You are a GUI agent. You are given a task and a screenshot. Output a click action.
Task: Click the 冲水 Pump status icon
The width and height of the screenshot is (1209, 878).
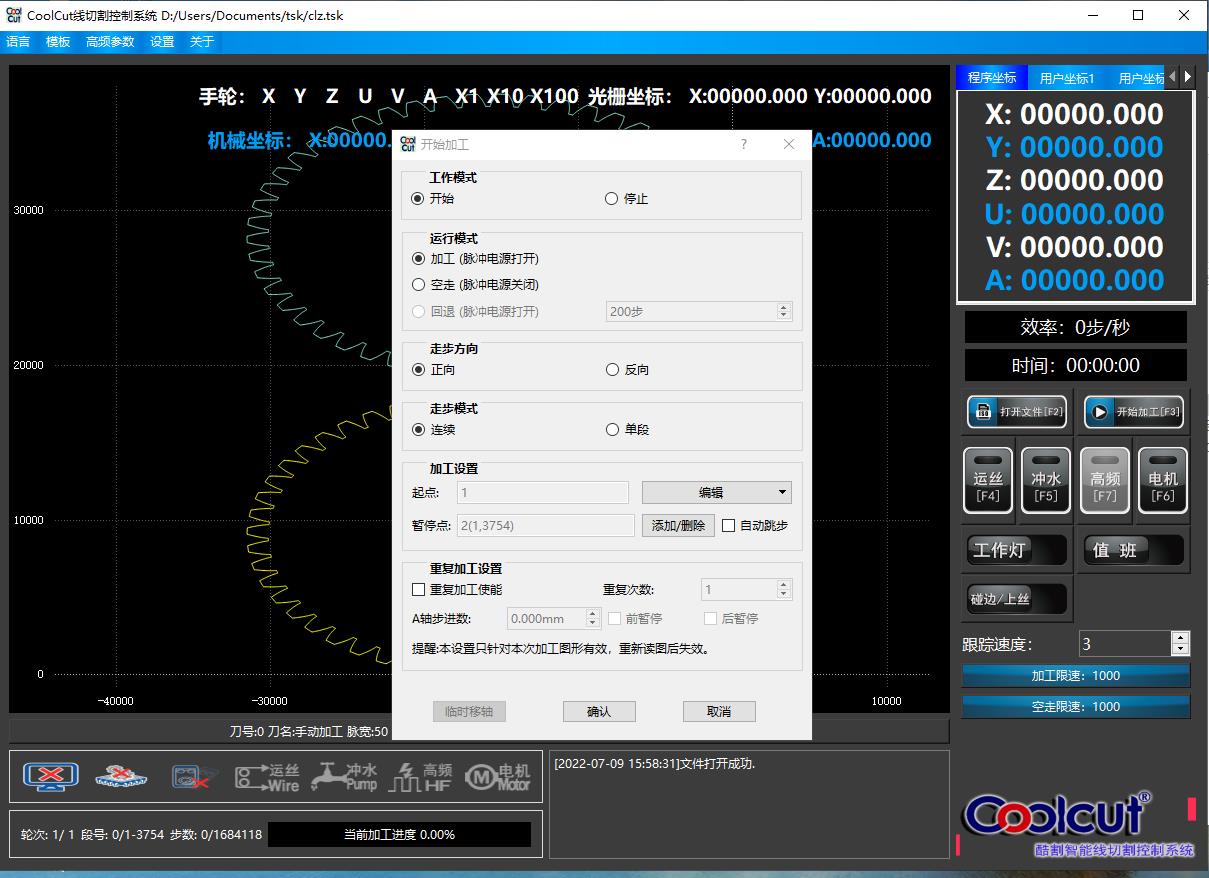(x=344, y=776)
